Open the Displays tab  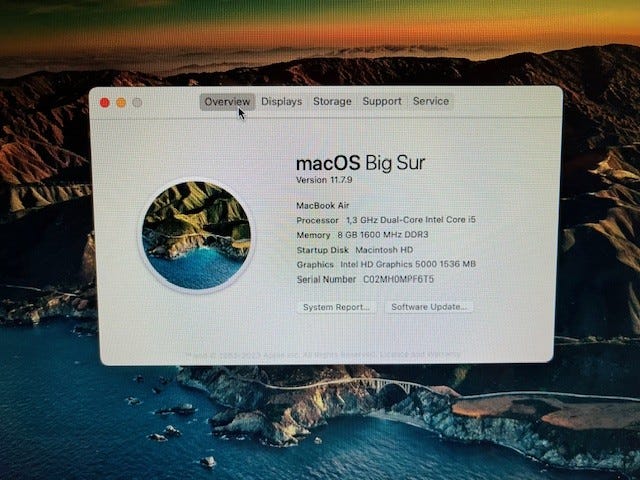coord(282,101)
